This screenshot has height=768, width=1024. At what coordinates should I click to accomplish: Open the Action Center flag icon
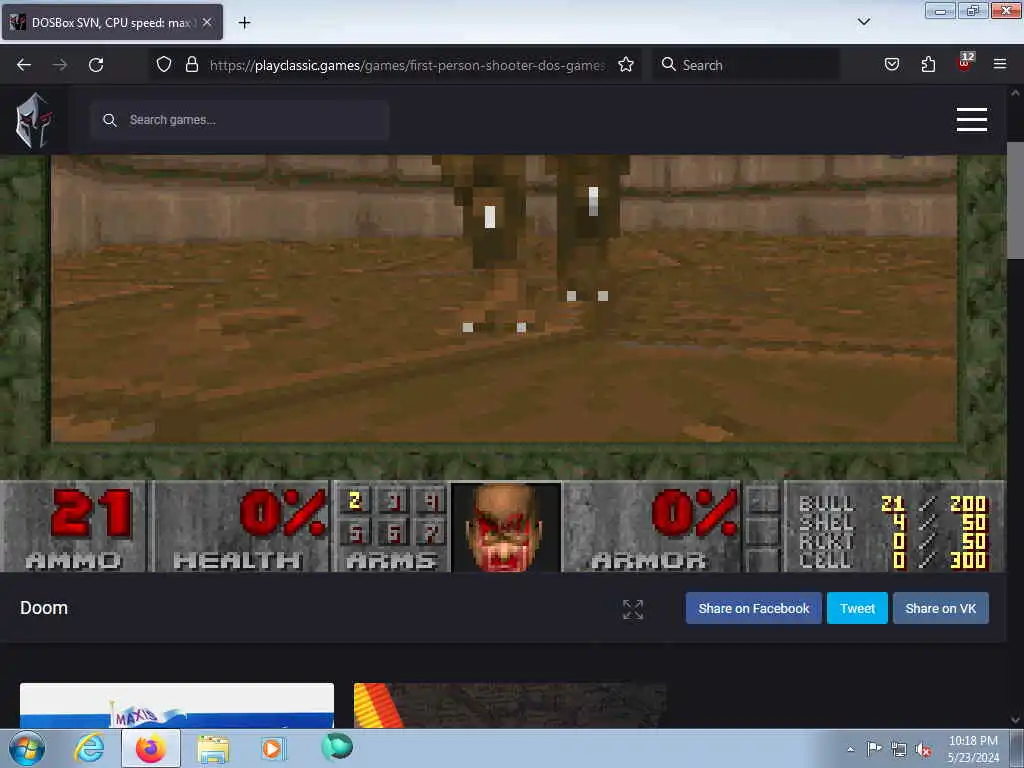(874, 749)
